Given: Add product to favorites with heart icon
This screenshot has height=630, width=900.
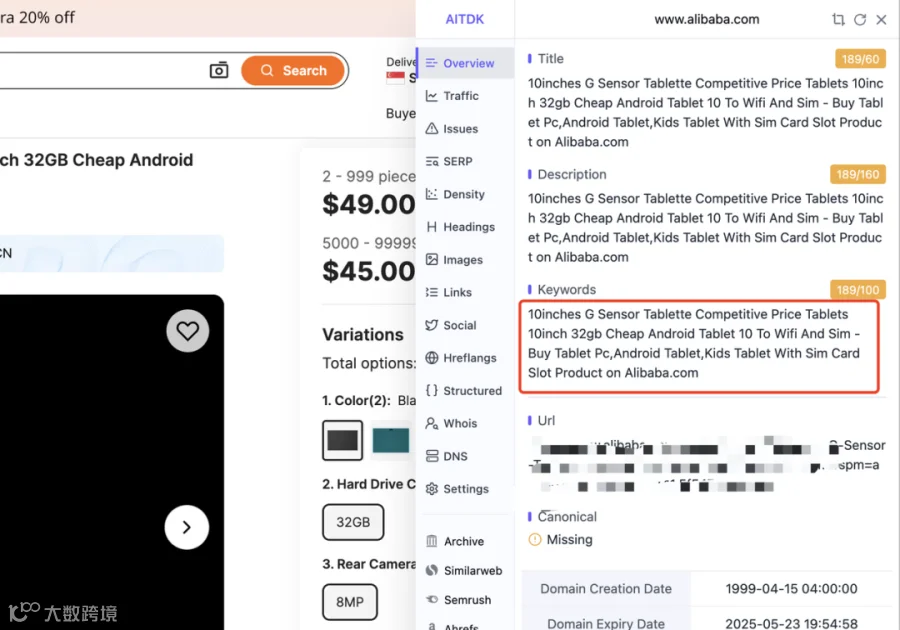Looking at the screenshot, I should (188, 330).
